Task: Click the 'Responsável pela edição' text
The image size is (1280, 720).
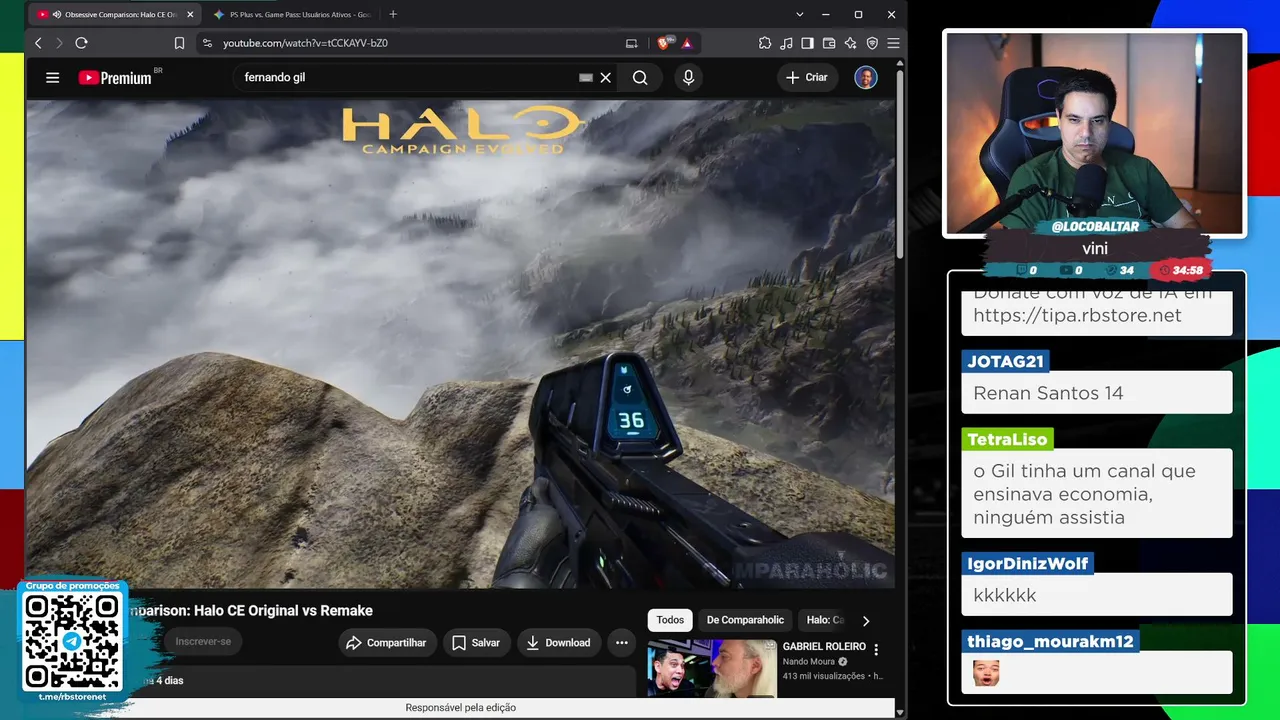Action: click(x=461, y=708)
